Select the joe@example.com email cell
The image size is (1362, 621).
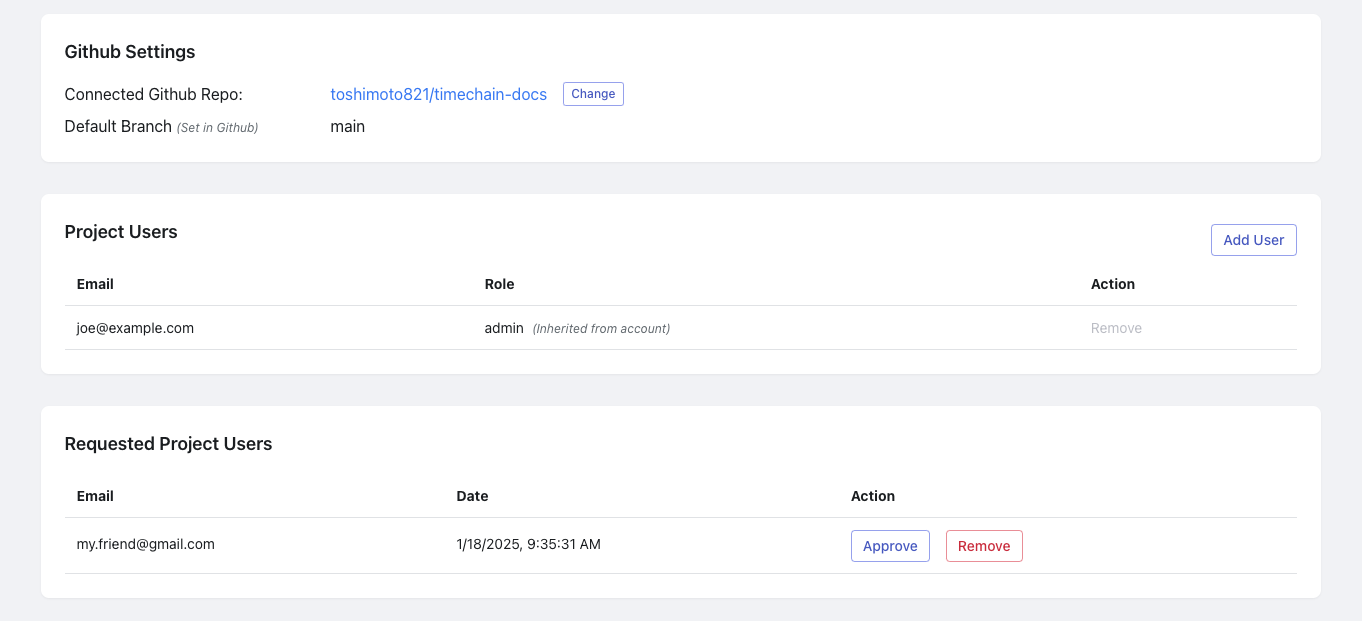[135, 328]
